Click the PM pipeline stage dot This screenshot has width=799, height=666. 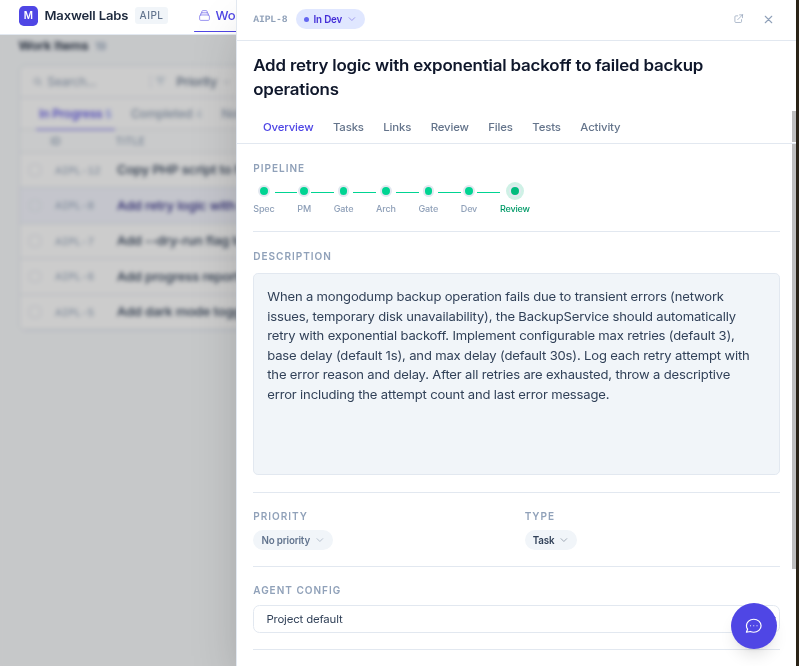click(x=304, y=191)
